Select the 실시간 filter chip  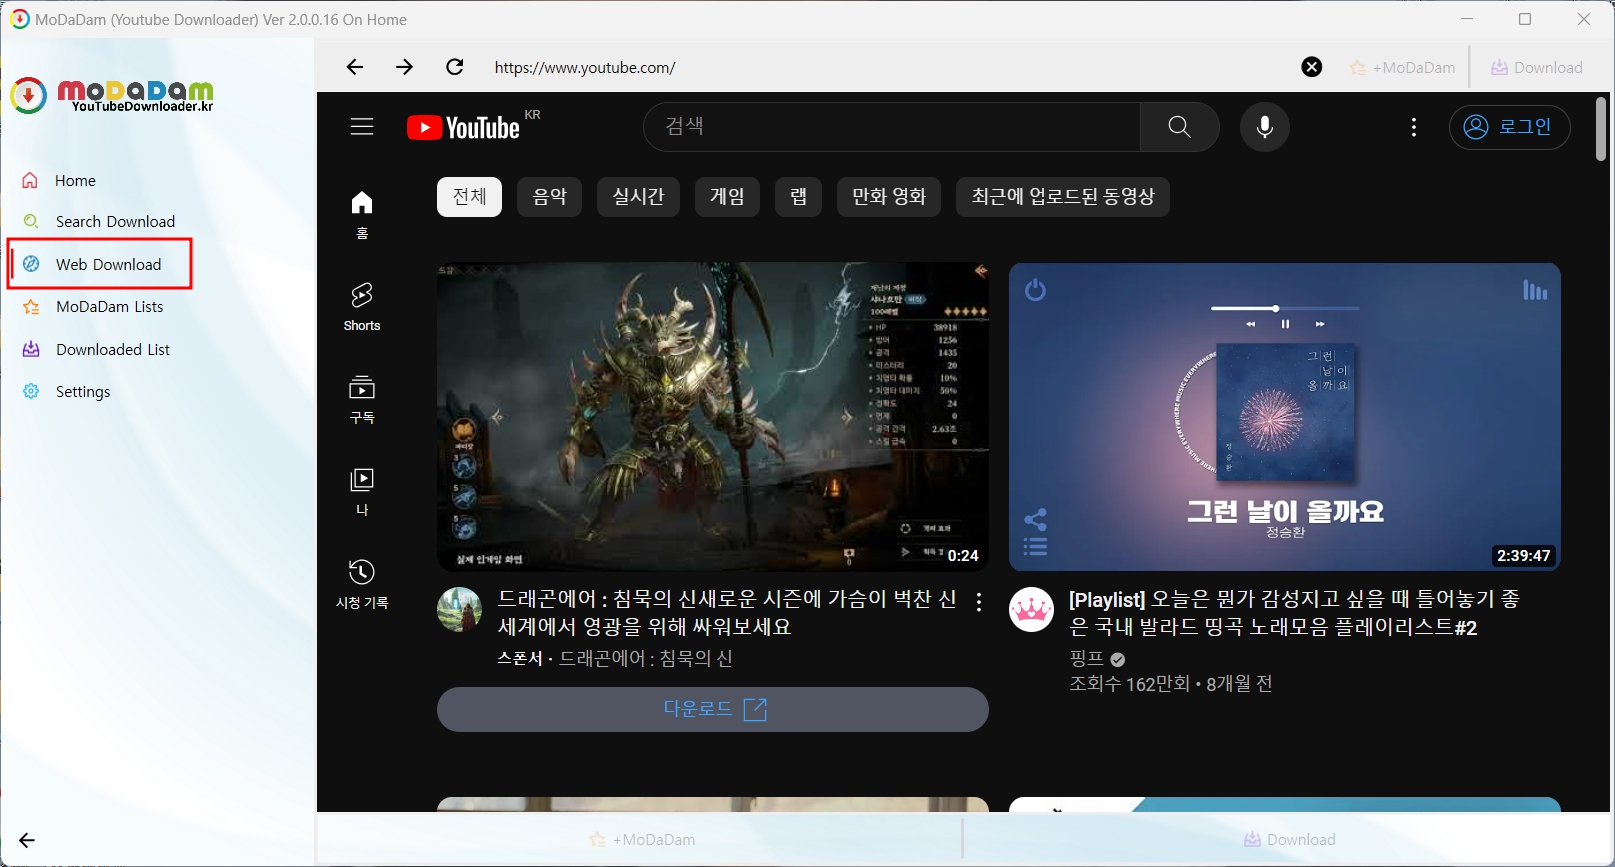[638, 197]
